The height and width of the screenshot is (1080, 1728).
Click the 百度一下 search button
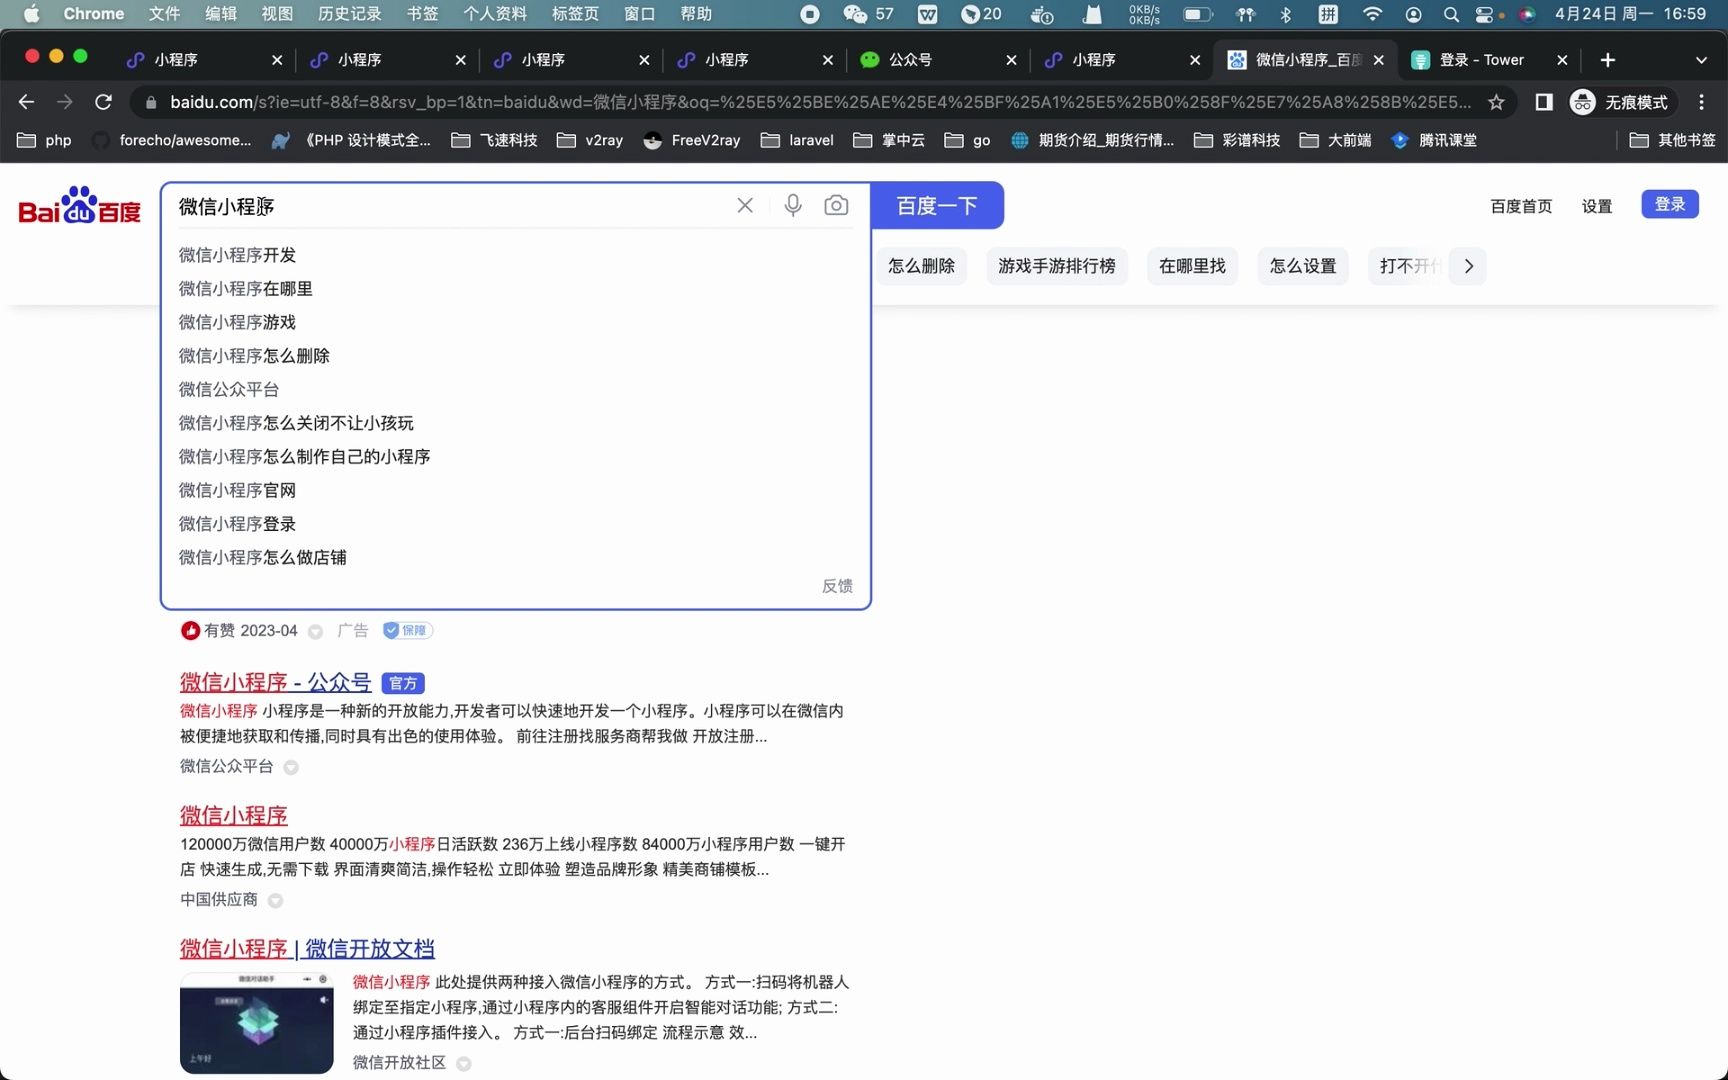coord(937,205)
